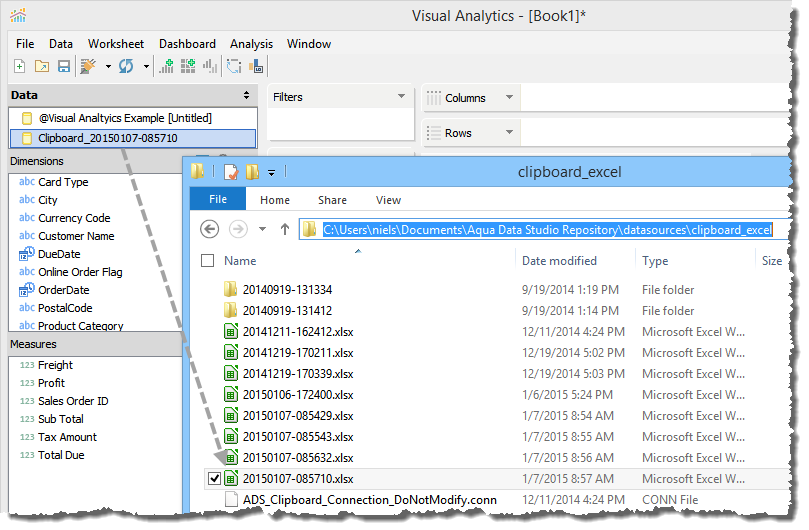Open the Dashboard menu
809x530 pixels.
187,44
